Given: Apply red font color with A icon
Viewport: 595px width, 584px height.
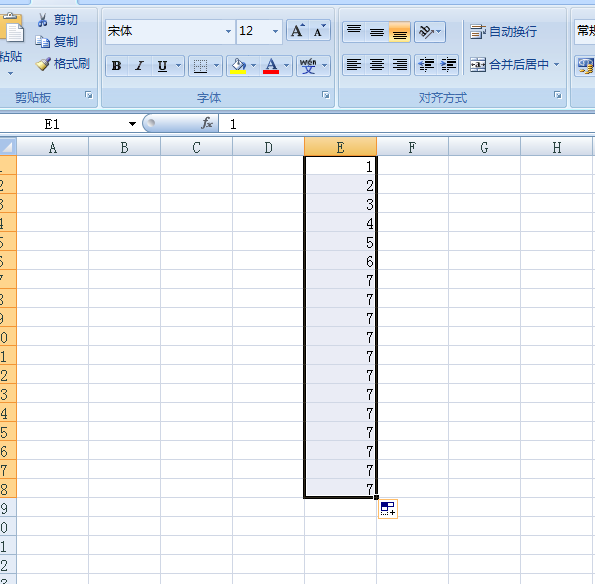Looking at the screenshot, I should 271,66.
